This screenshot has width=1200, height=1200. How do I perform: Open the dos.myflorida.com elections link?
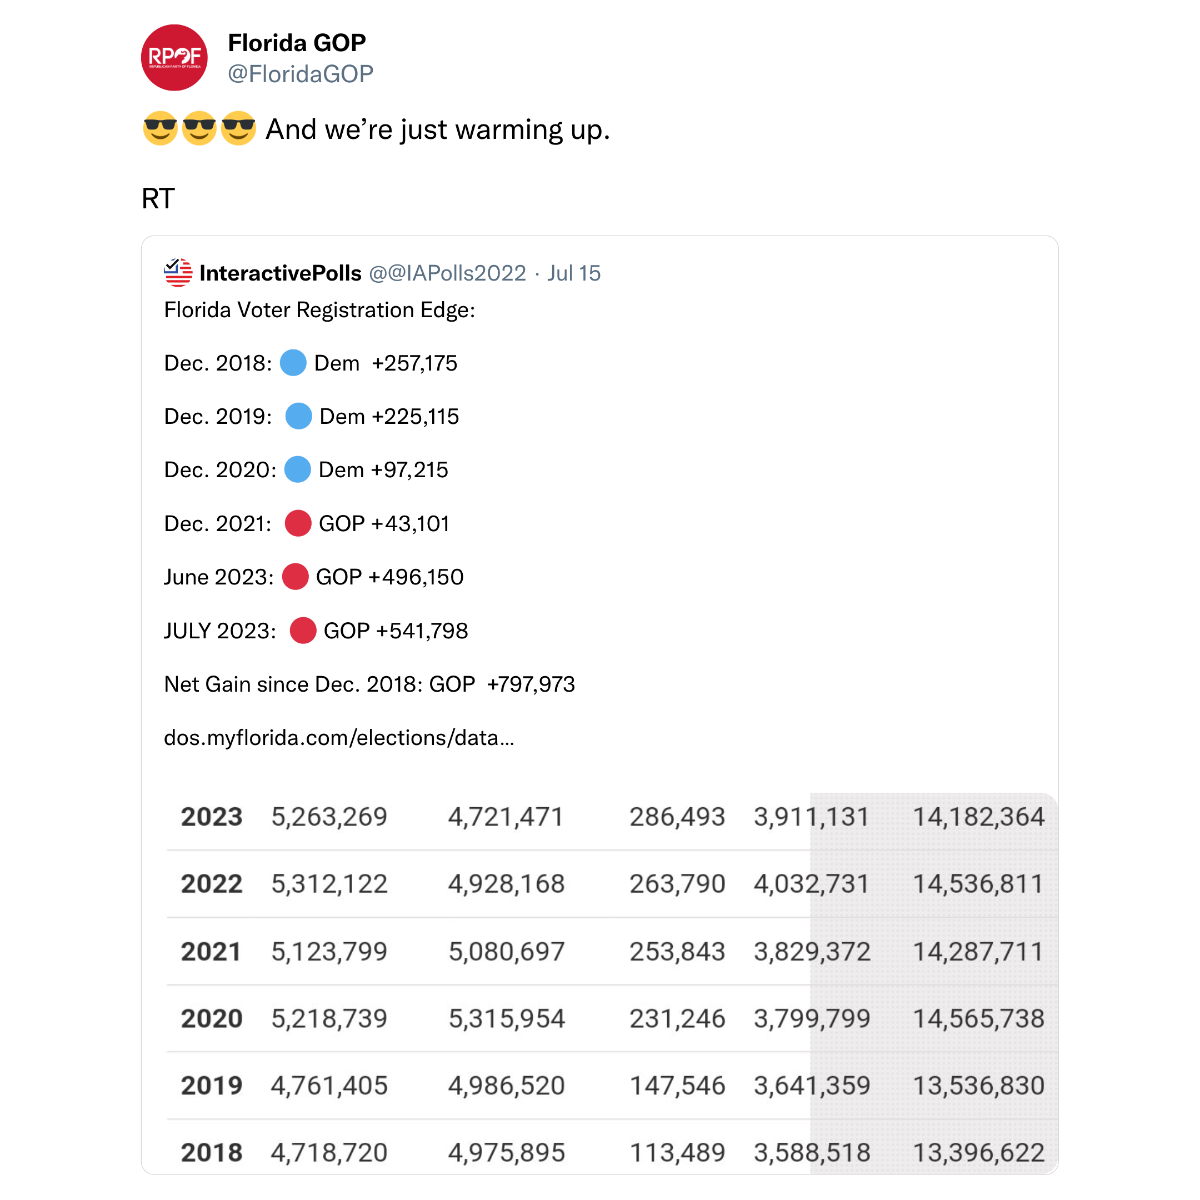(x=339, y=738)
